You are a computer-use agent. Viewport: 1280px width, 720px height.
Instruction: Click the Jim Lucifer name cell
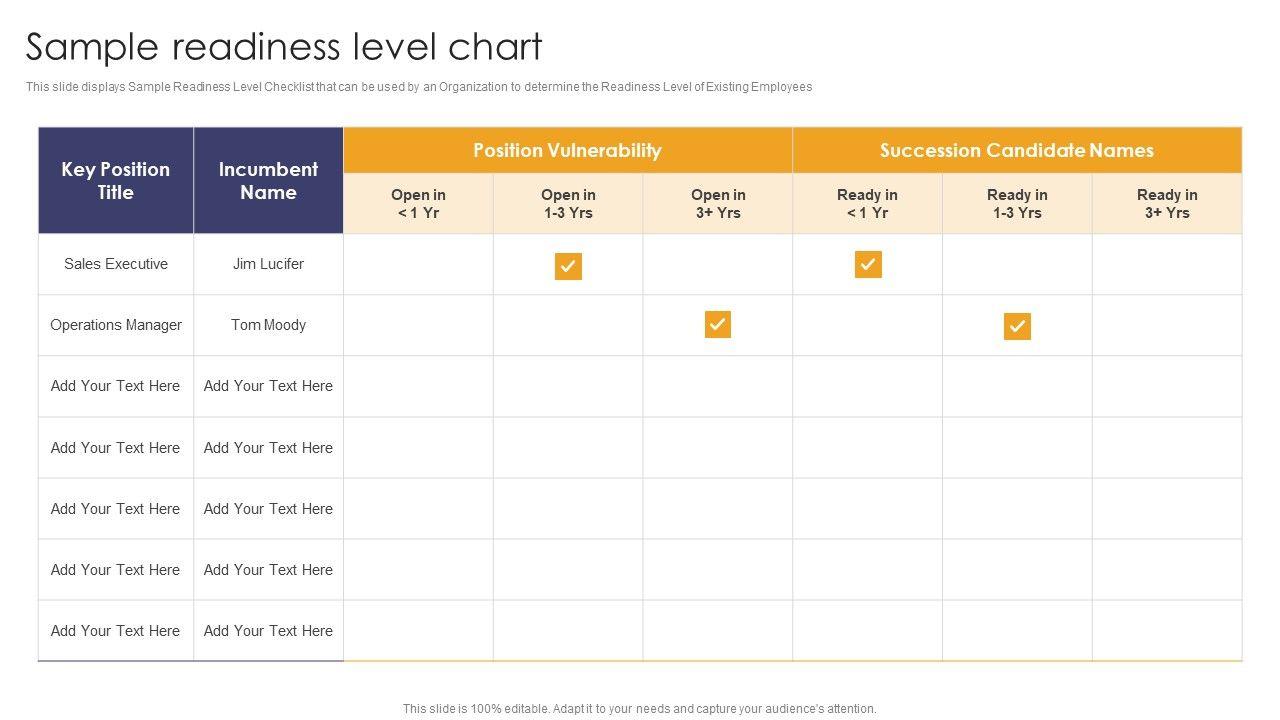(x=268, y=264)
